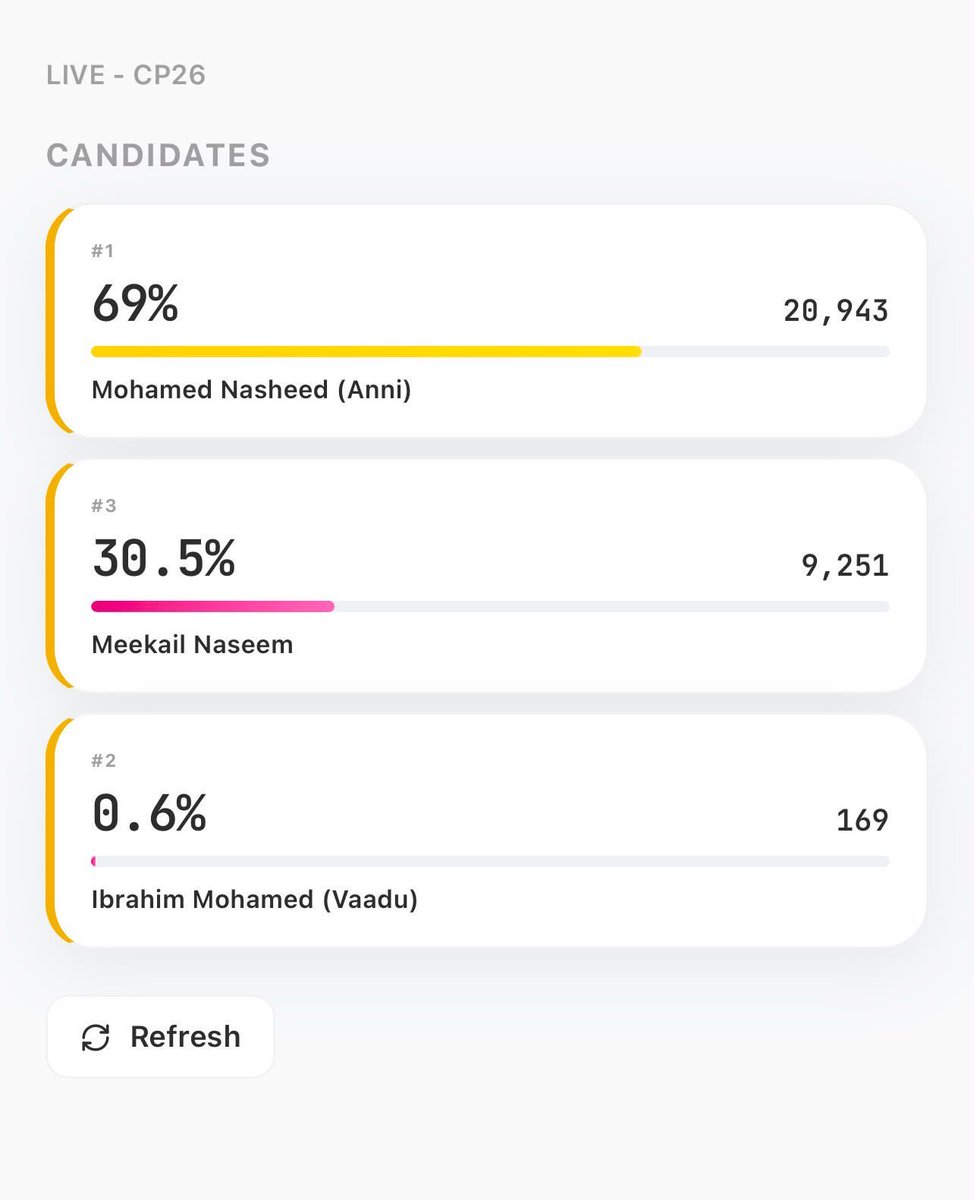Click the pink 30.5% progress bar

pos(490,606)
